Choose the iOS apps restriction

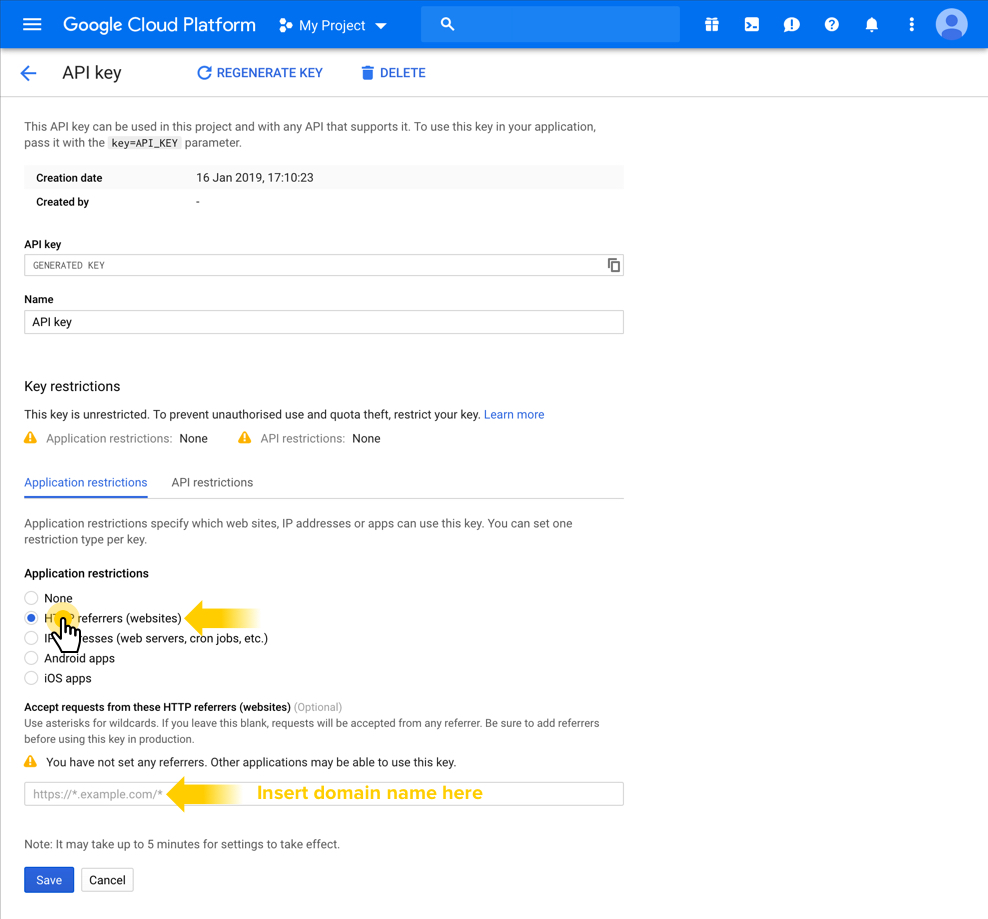click(x=32, y=678)
